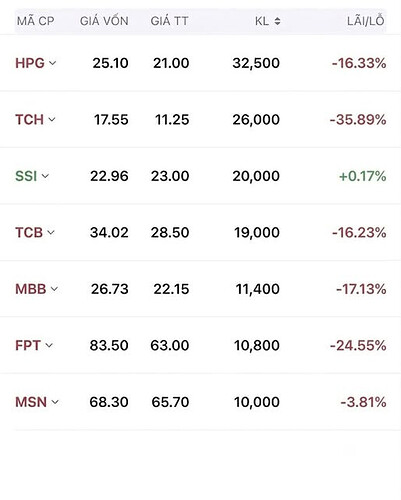Sort by the KL column arrows
This screenshot has height=500, width=401.
pos(277,21)
